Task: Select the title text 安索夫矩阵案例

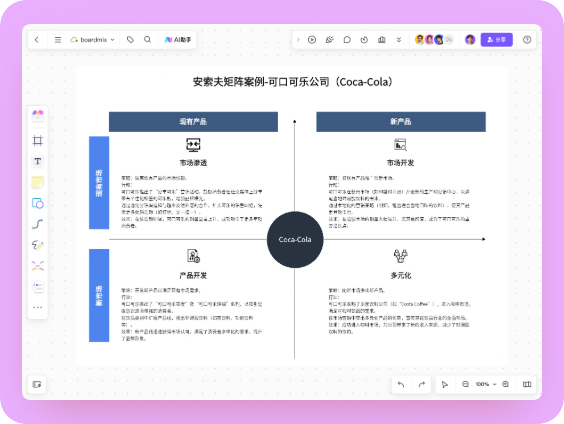Action: point(229,82)
